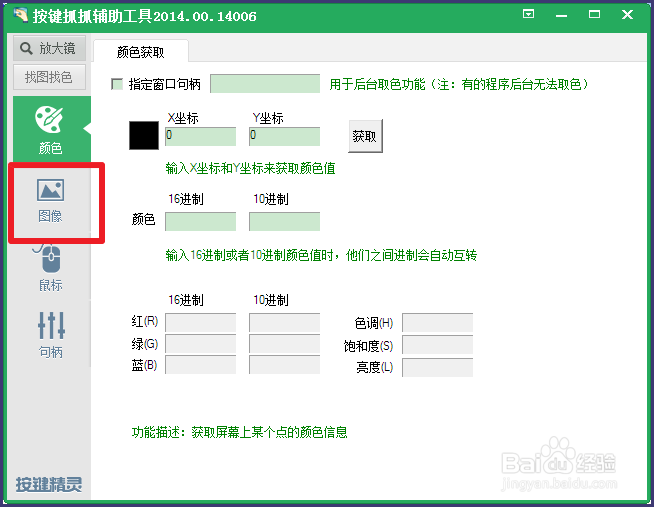The height and width of the screenshot is (507, 654).
Task: Click the 获取 button
Action: coord(365,136)
